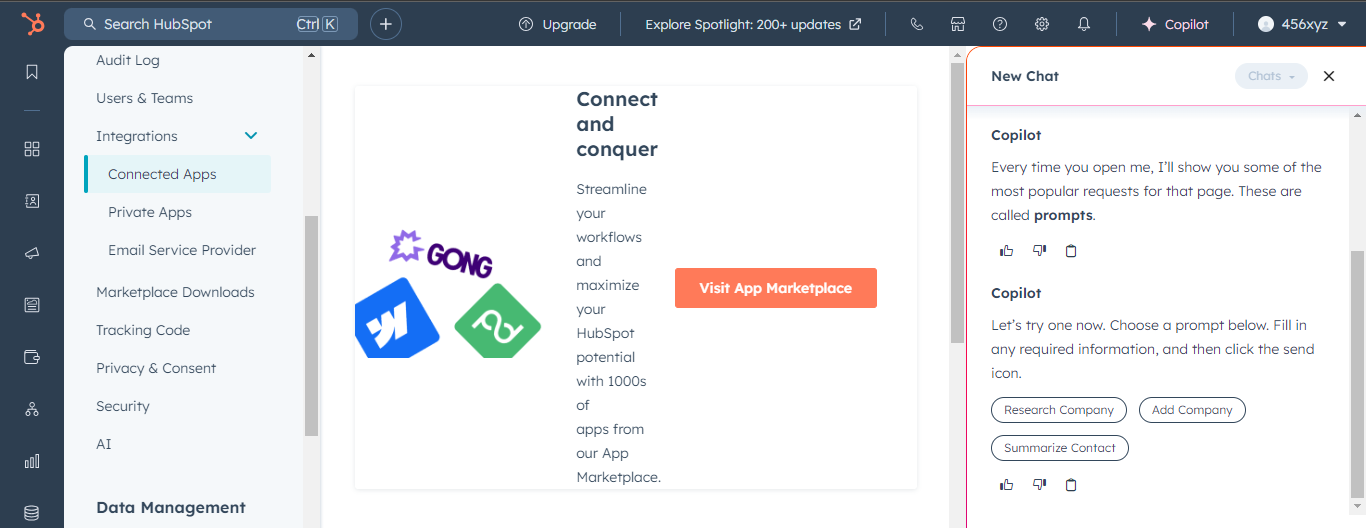1366x528 pixels.
Task: Click the Copilot chat panel scrollbar
Action: point(1356,370)
